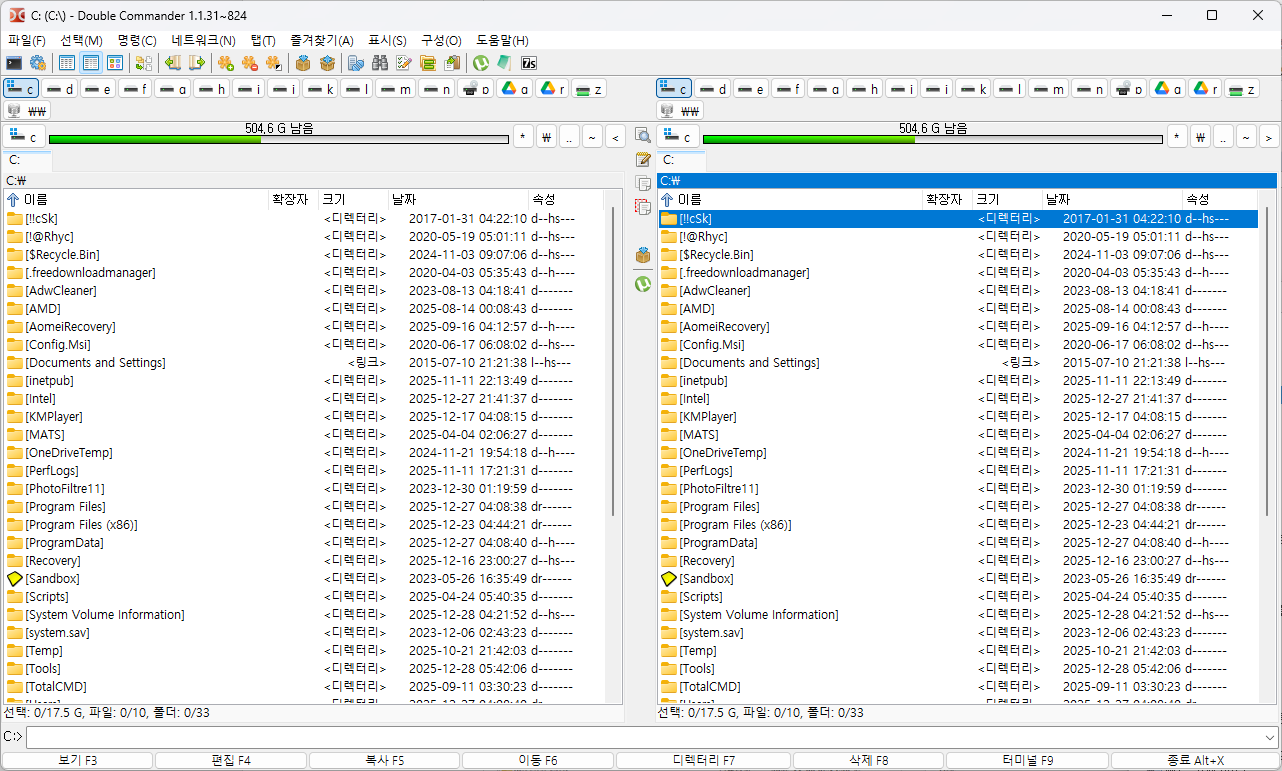Click the right panel free space bar
1282x771 pixels.
tap(933, 139)
